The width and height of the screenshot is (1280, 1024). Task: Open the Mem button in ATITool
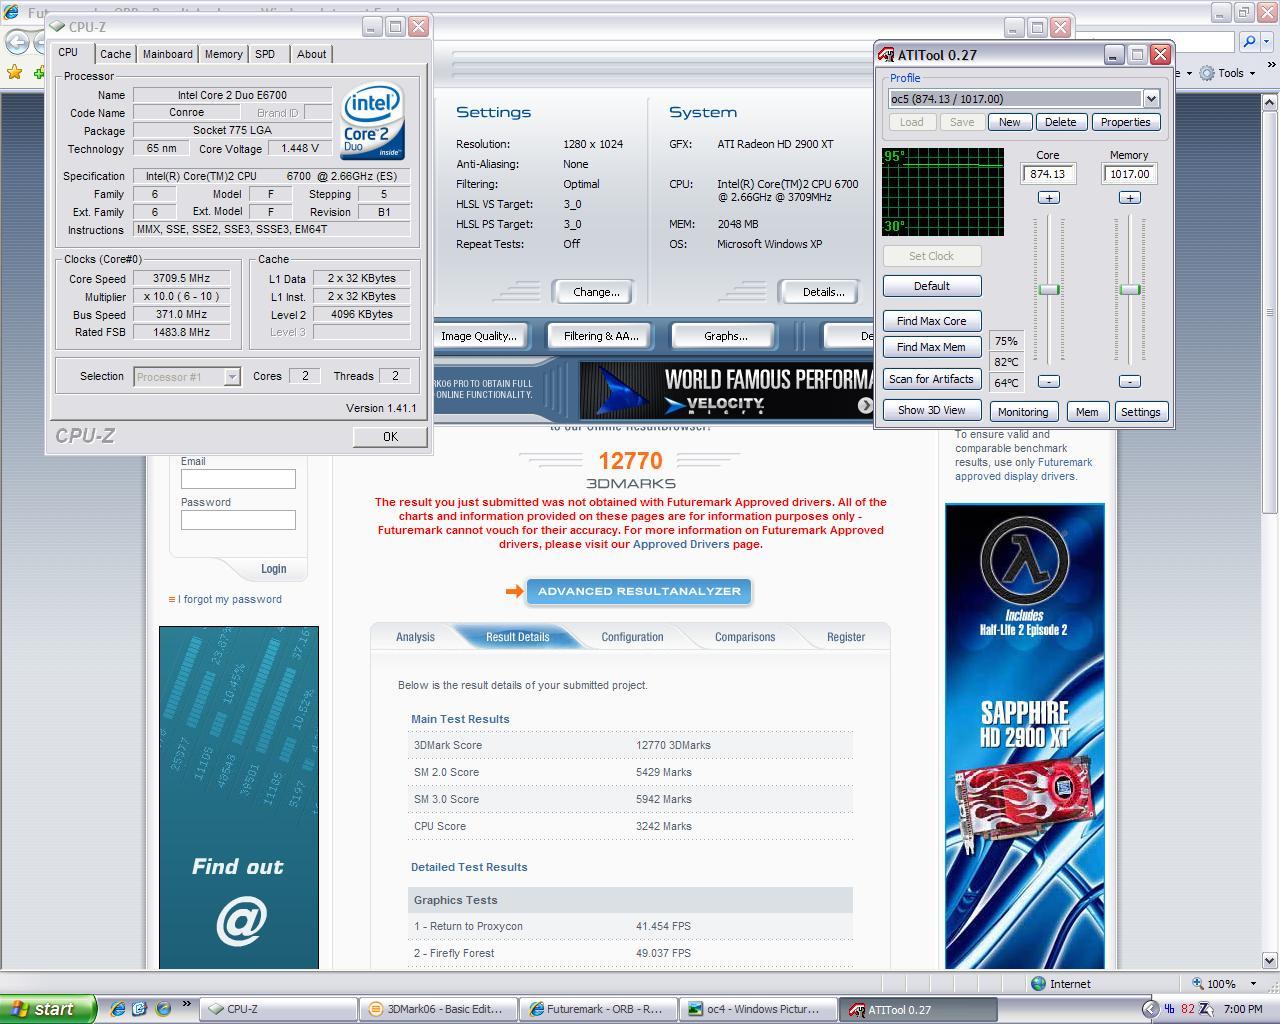tap(1087, 412)
